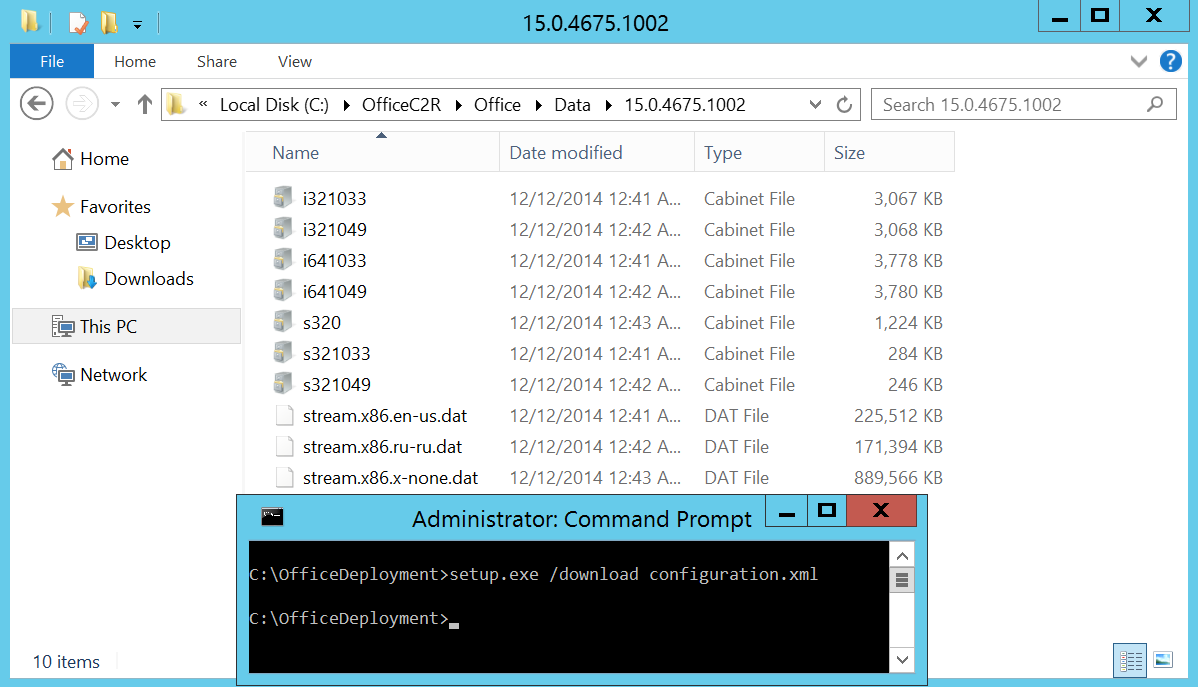This screenshot has width=1198, height=687.
Task: Open the File menu
Action: tap(51, 61)
